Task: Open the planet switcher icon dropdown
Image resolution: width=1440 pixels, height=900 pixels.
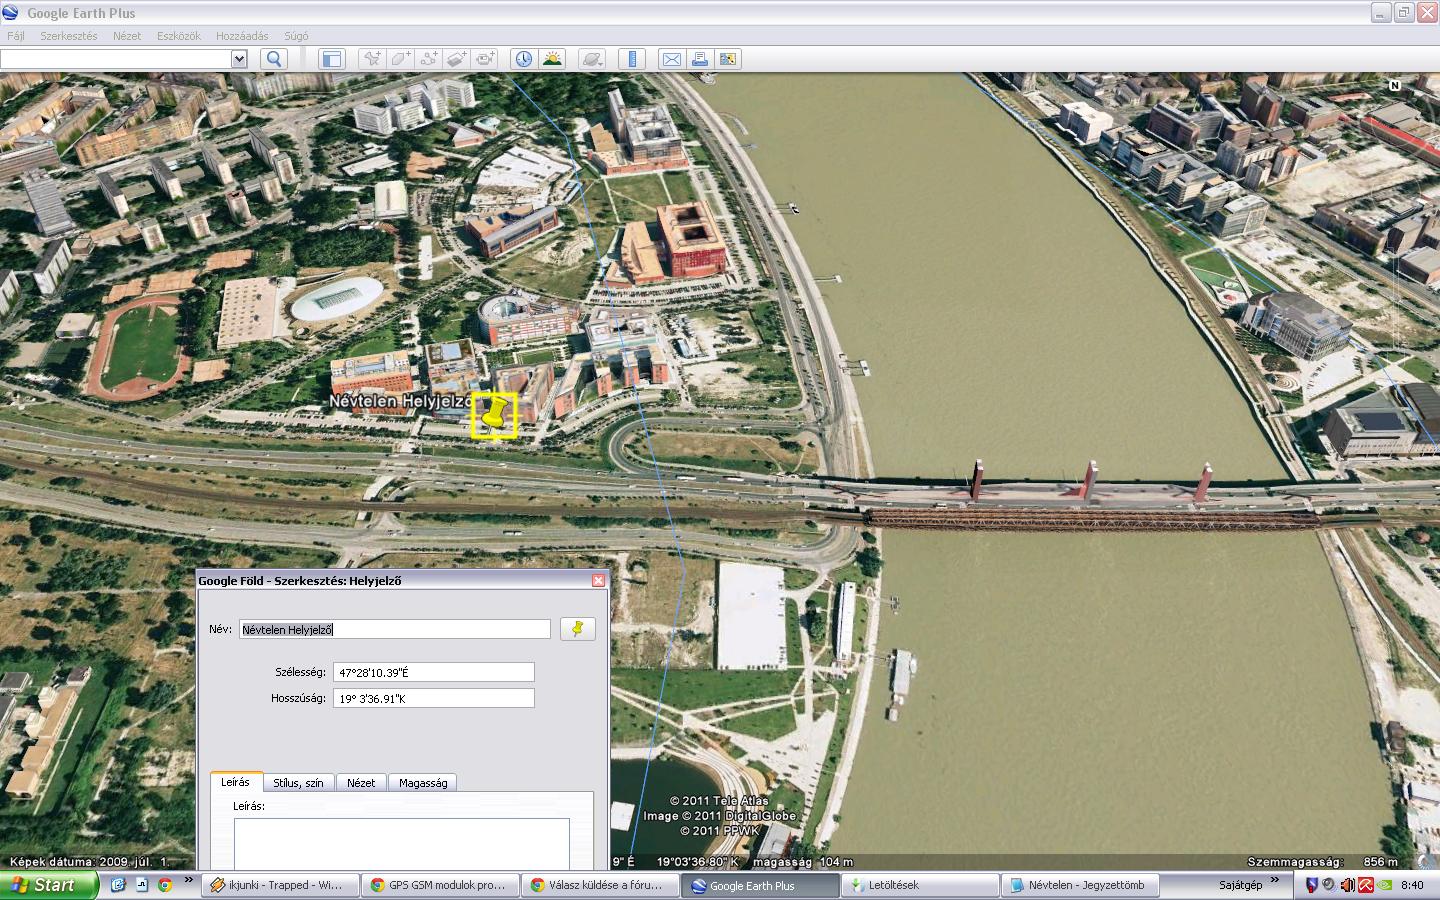Action: point(592,59)
